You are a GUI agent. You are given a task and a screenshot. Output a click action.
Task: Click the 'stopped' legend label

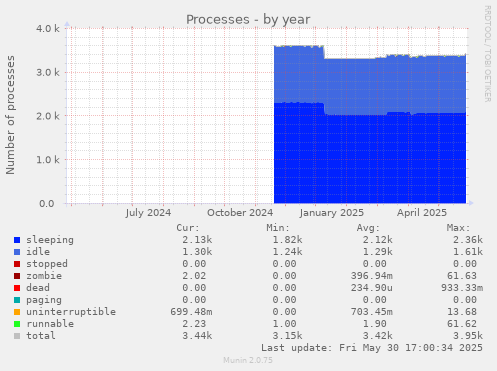pyautogui.click(x=47, y=264)
